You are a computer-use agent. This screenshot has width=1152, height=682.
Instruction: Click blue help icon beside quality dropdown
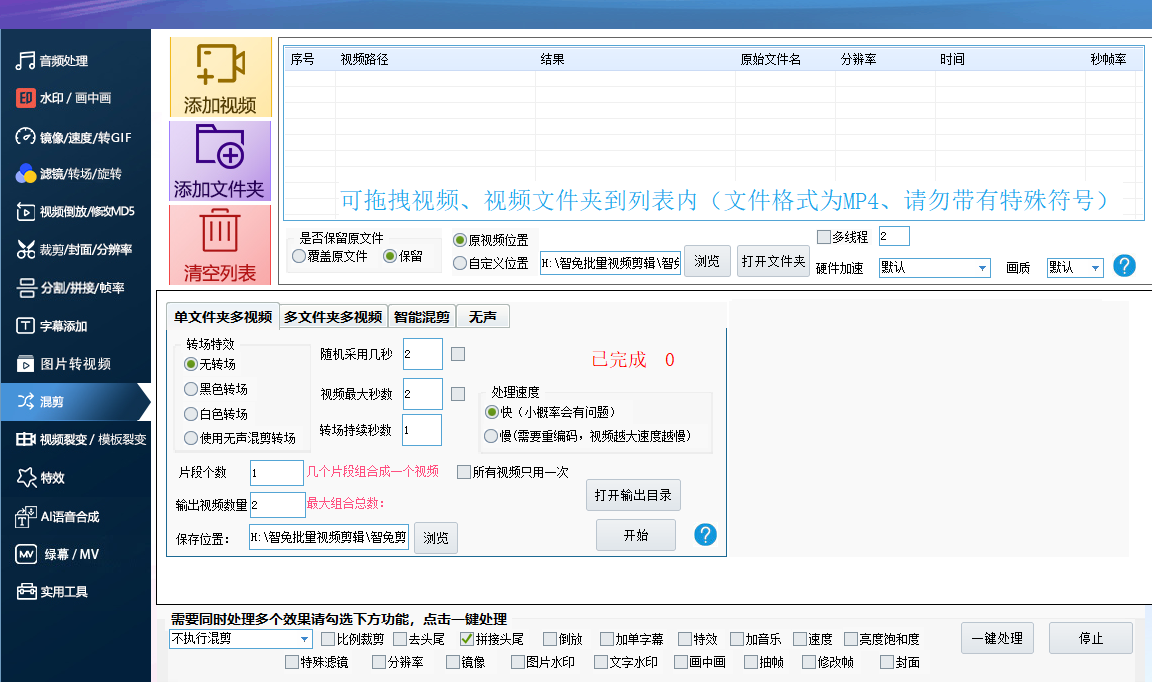coord(1124,266)
